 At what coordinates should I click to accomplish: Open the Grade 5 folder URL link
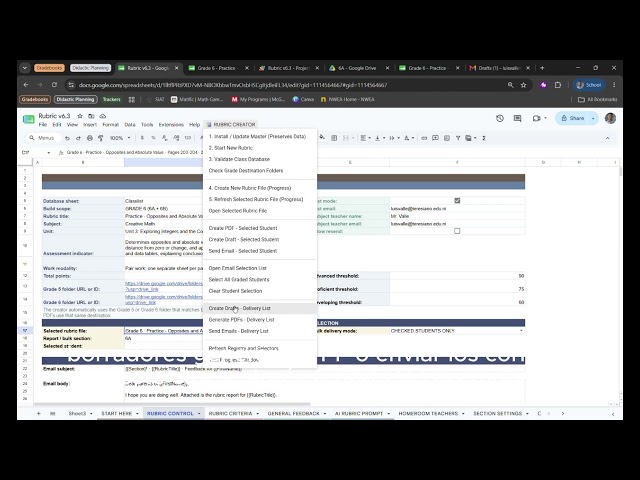(163, 286)
